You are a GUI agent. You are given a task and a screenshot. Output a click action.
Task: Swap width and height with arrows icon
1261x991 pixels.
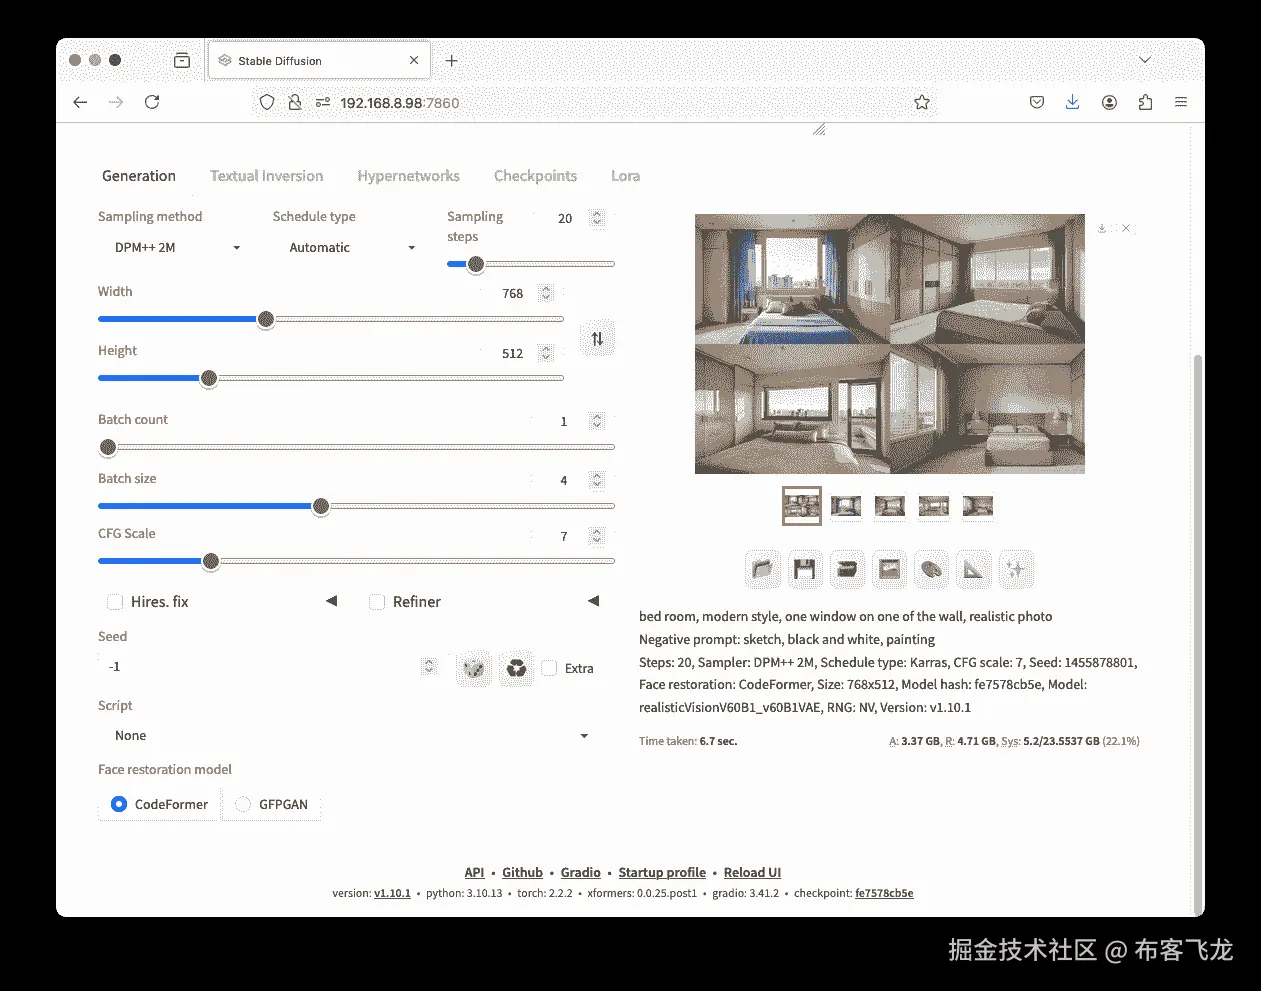[597, 339]
